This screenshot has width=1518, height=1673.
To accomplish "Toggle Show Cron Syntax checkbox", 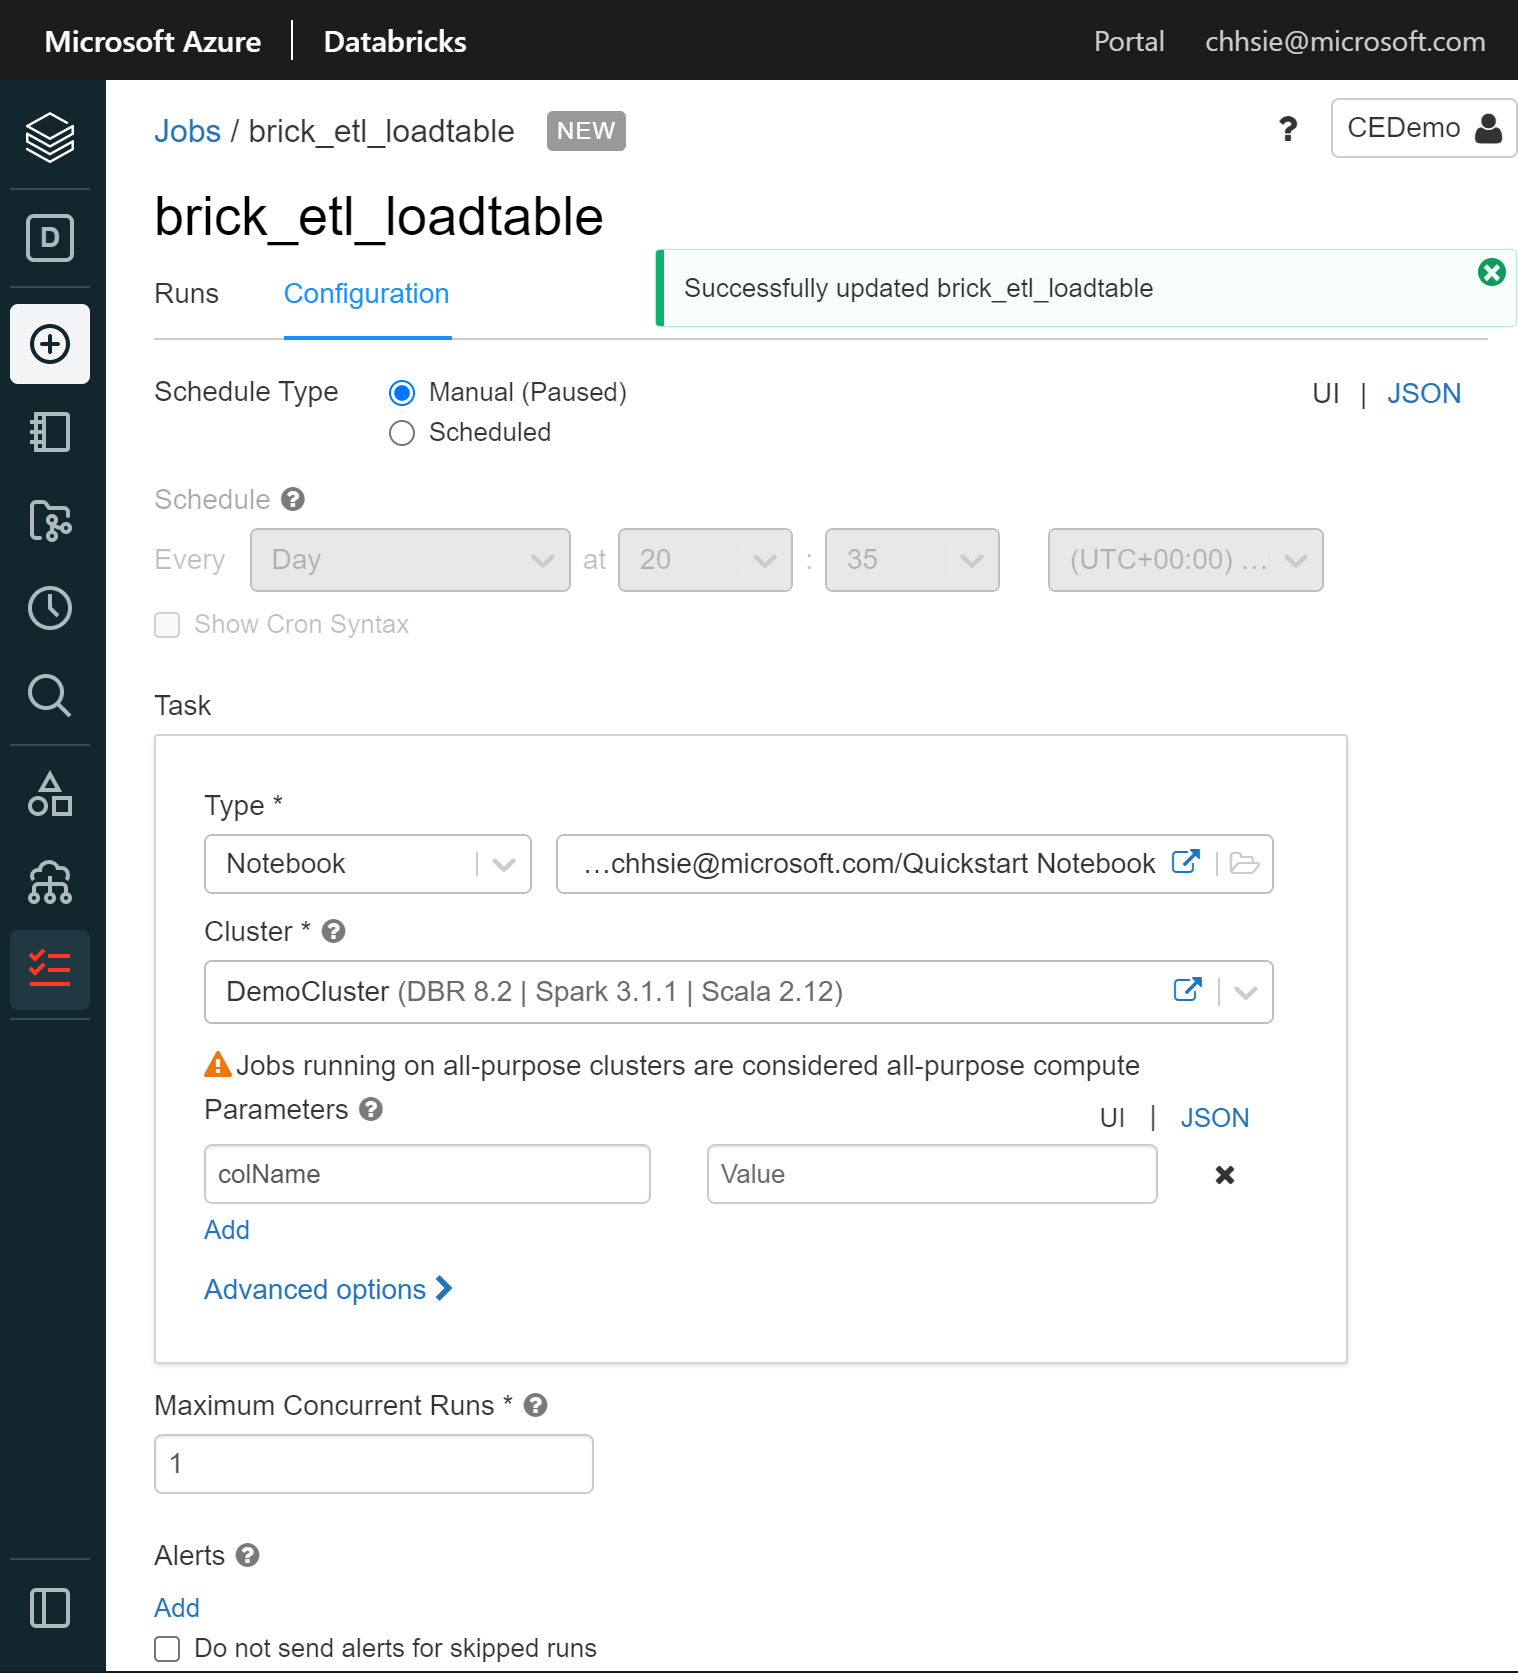I will coord(167,625).
